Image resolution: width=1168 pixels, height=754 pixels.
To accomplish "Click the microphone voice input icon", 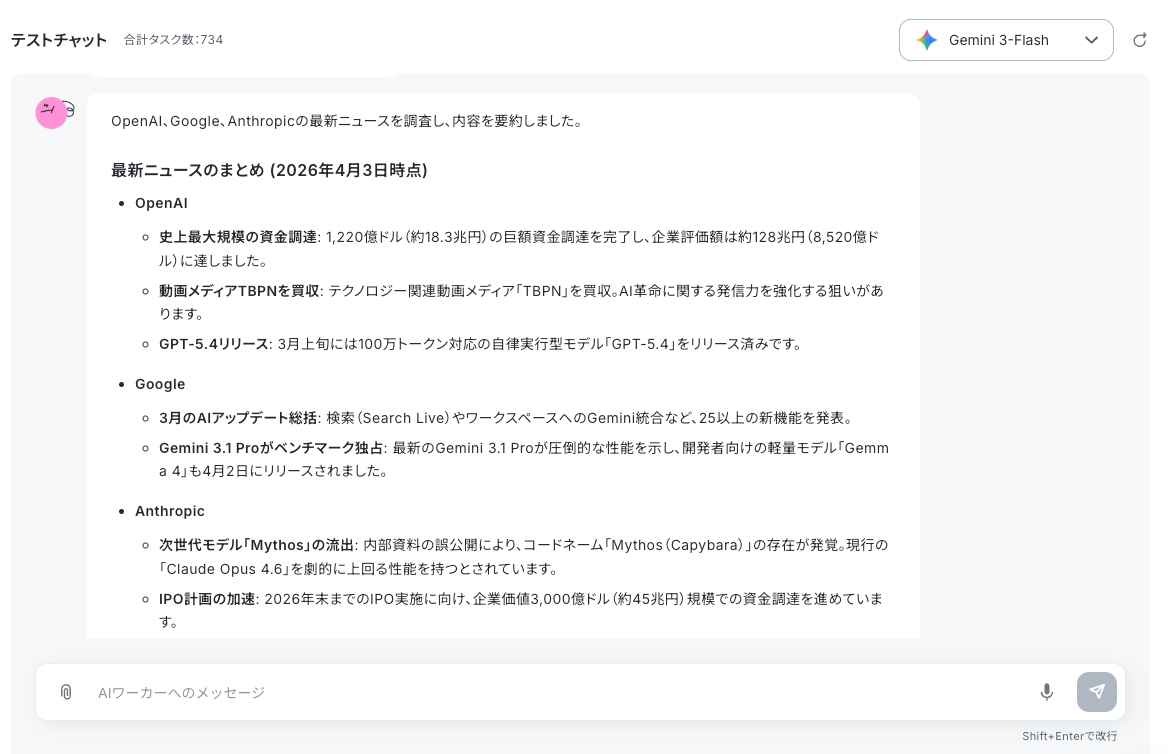I will 1046,692.
